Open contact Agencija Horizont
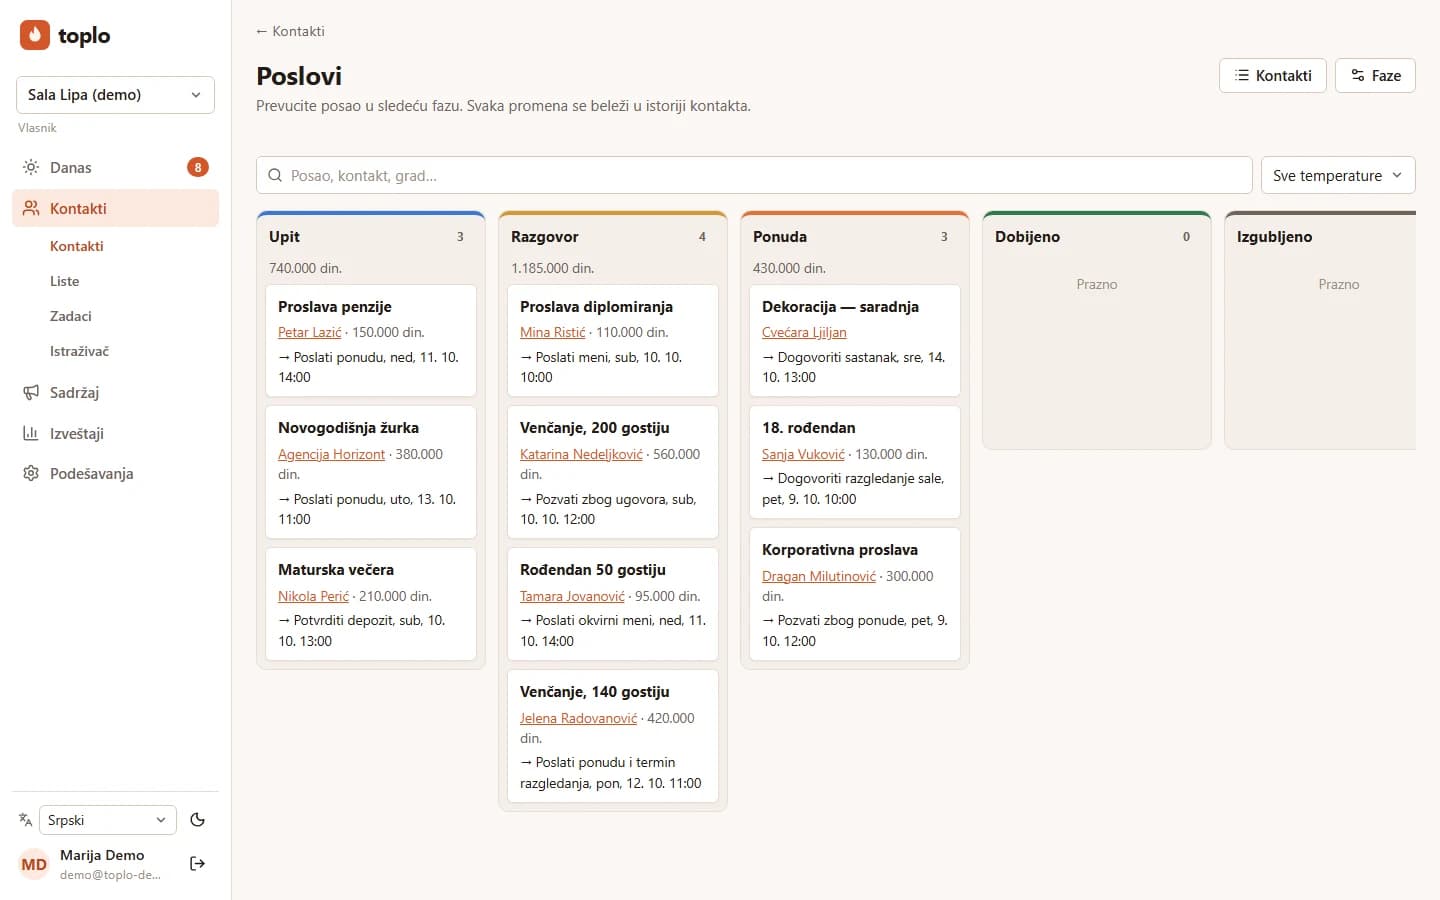The height and width of the screenshot is (900, 1440). pyautogui.click(x=331, y=454)
